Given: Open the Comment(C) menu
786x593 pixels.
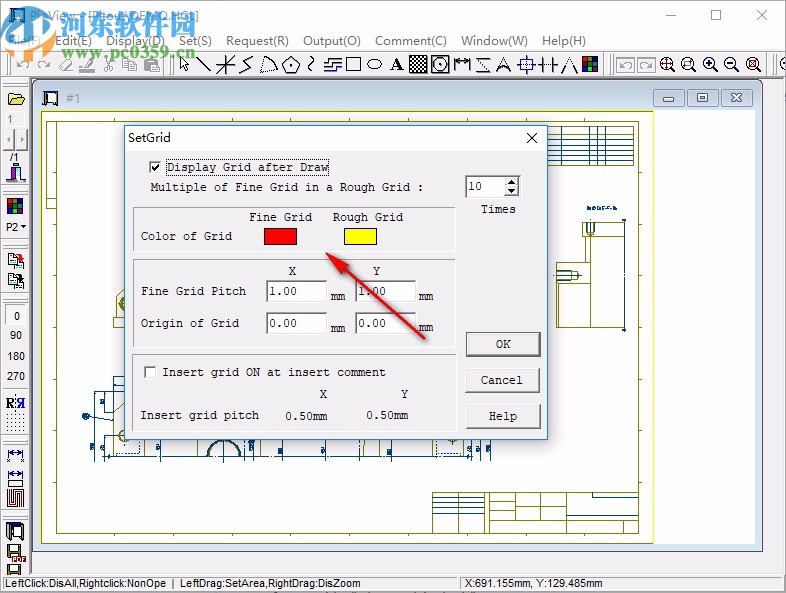Looking at the screenshot, I should pyautogui.click(x=411, y=41).
